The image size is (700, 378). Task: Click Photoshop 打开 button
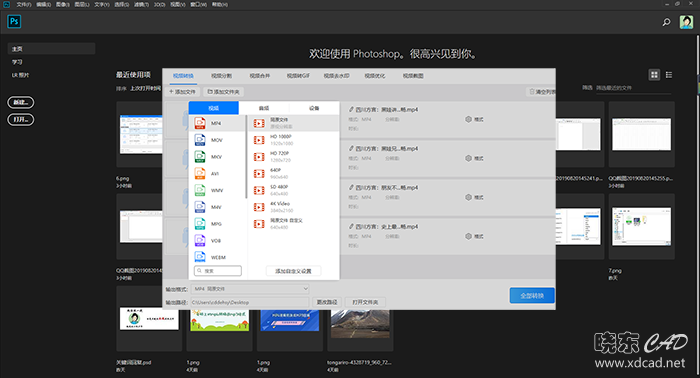(x=21, y=120)
